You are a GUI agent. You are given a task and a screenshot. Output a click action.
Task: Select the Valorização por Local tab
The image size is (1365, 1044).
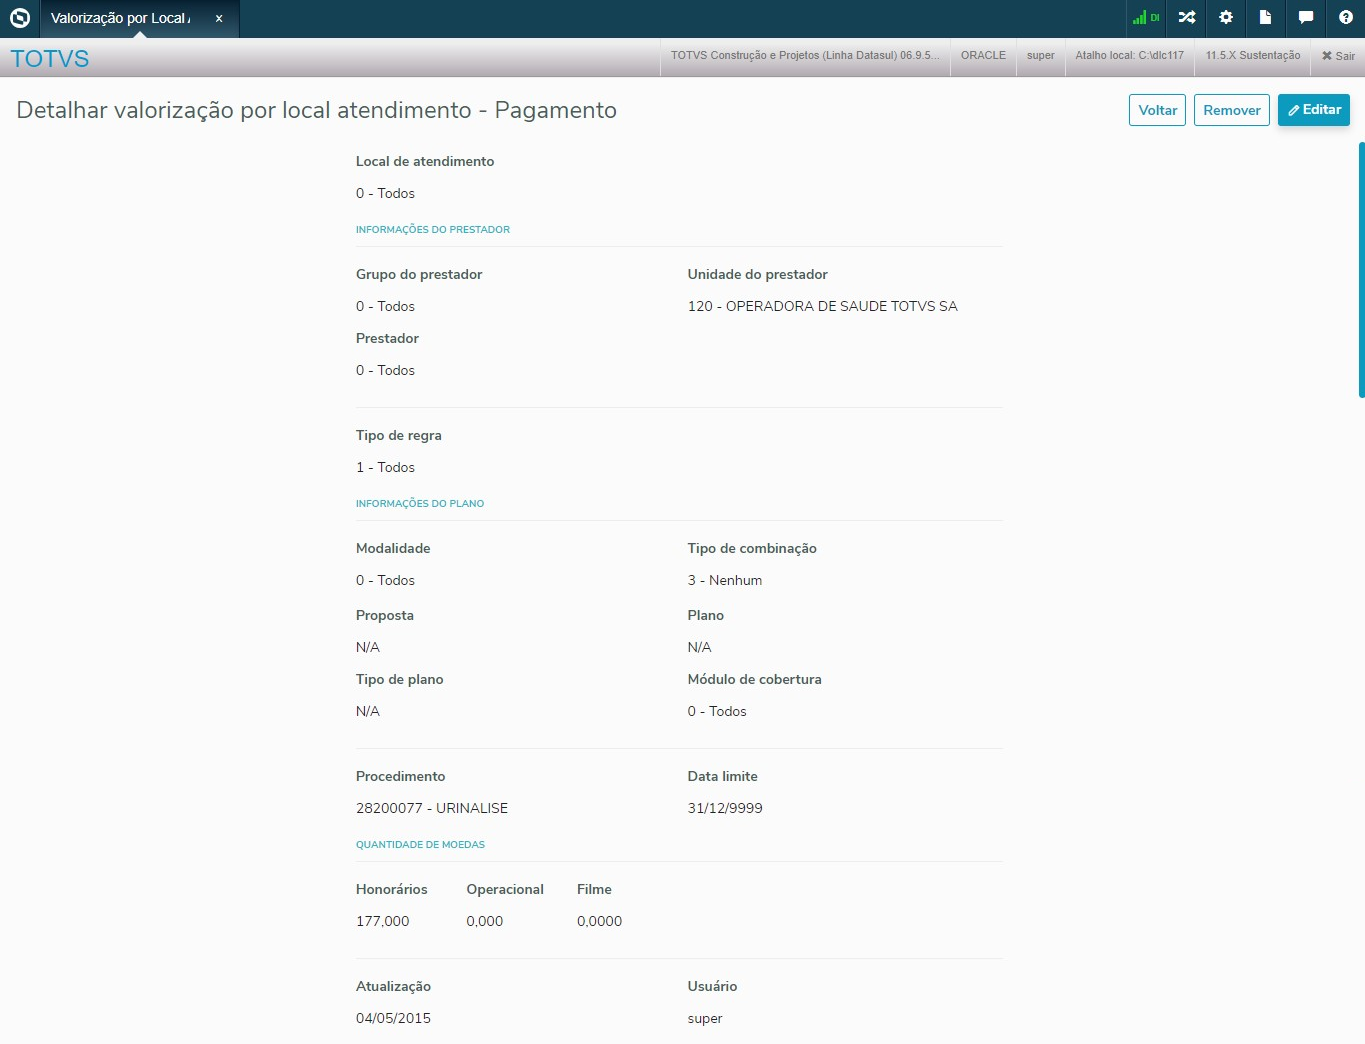click(139, 19)
